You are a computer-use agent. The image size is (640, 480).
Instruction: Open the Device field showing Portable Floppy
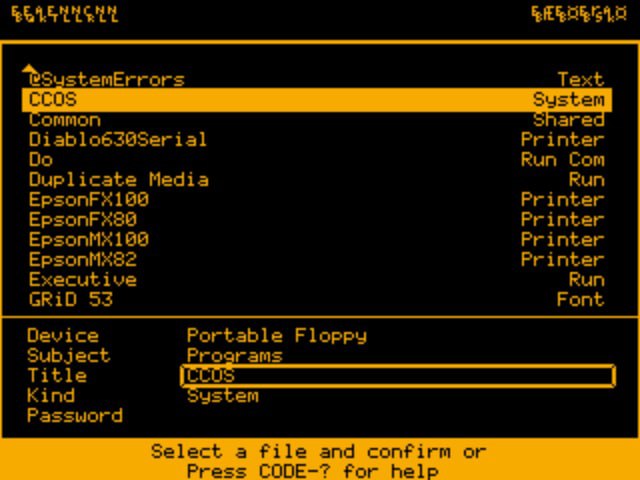pos(277,336)
